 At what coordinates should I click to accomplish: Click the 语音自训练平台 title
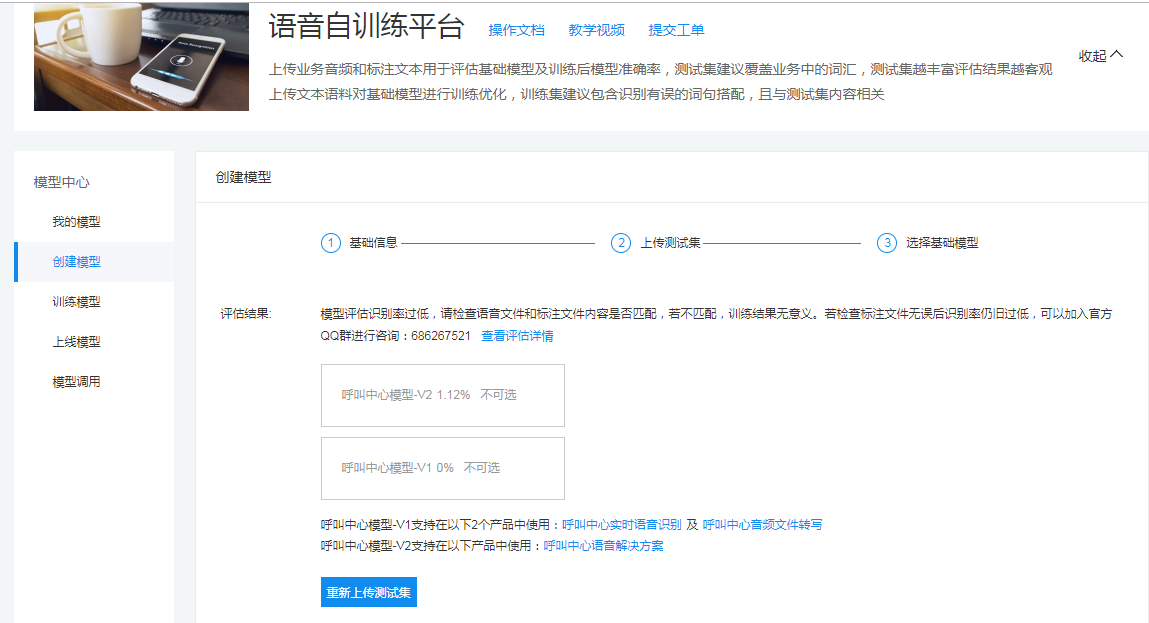tap(366, 26)
